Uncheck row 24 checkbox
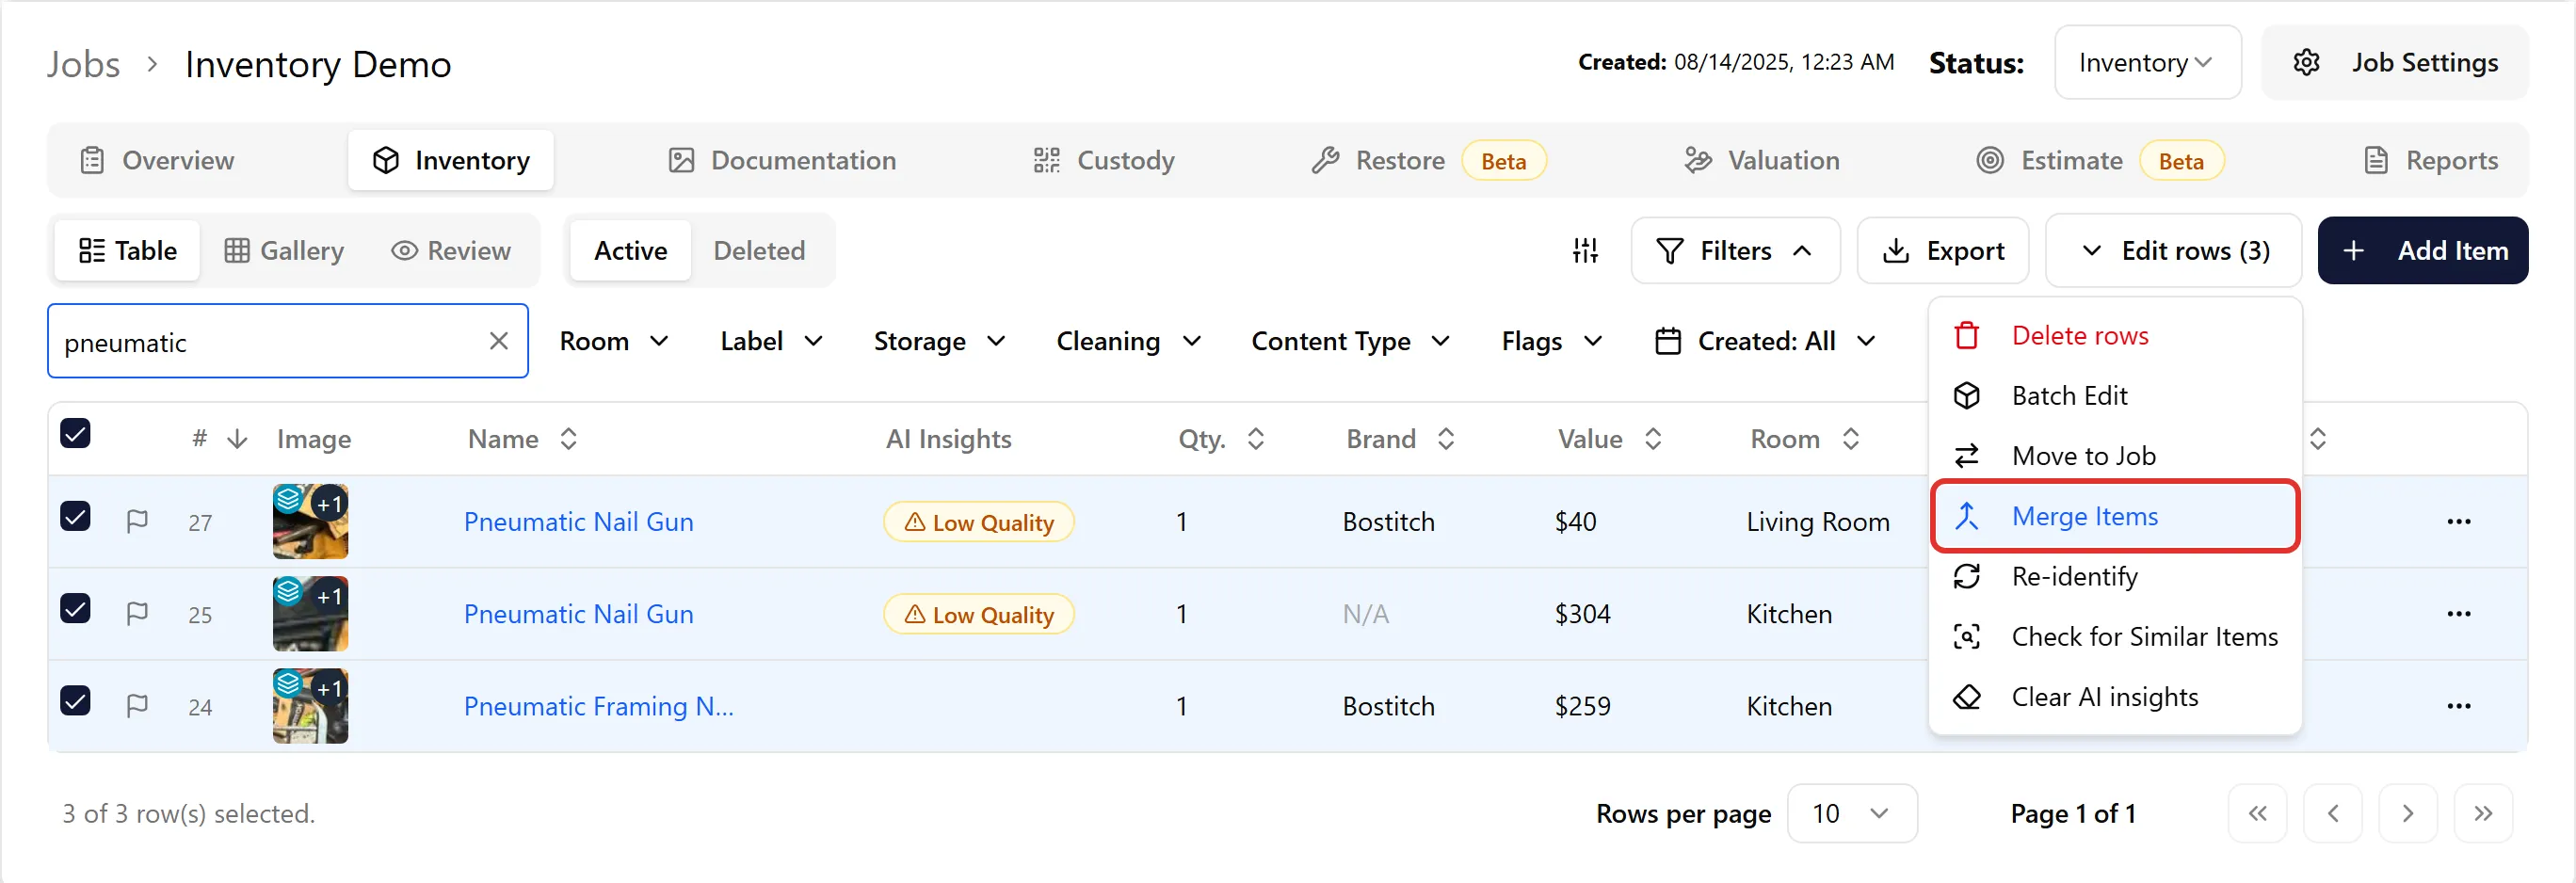 coord(75,700)
